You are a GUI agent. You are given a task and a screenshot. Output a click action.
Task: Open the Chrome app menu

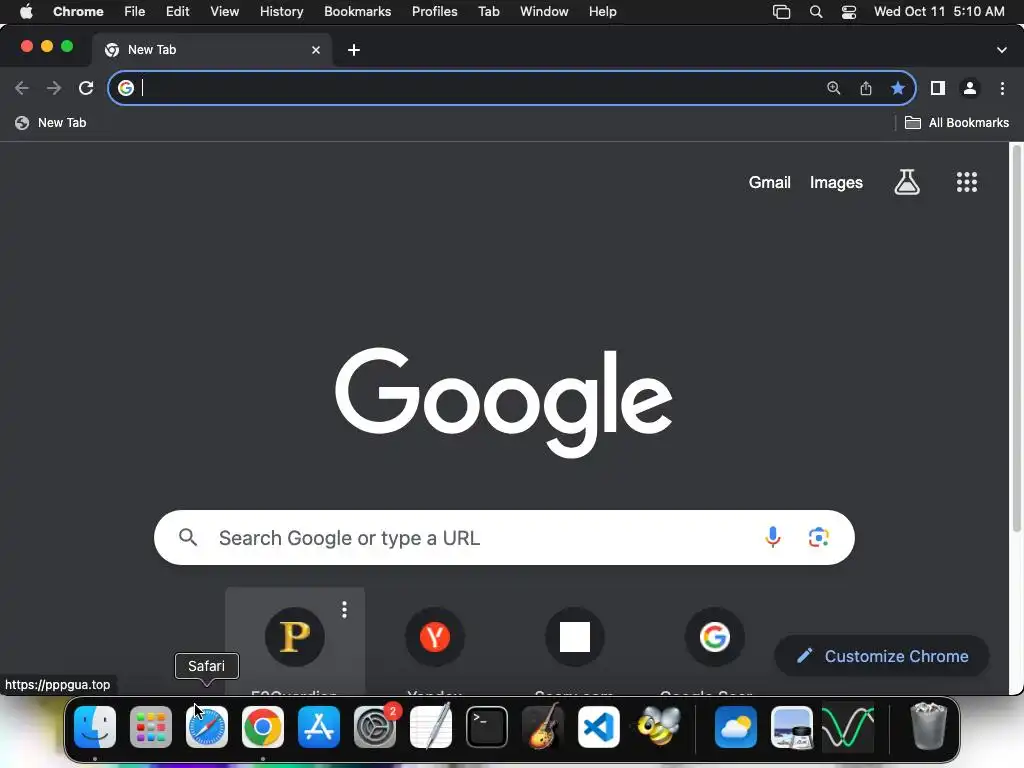[78, 12]
